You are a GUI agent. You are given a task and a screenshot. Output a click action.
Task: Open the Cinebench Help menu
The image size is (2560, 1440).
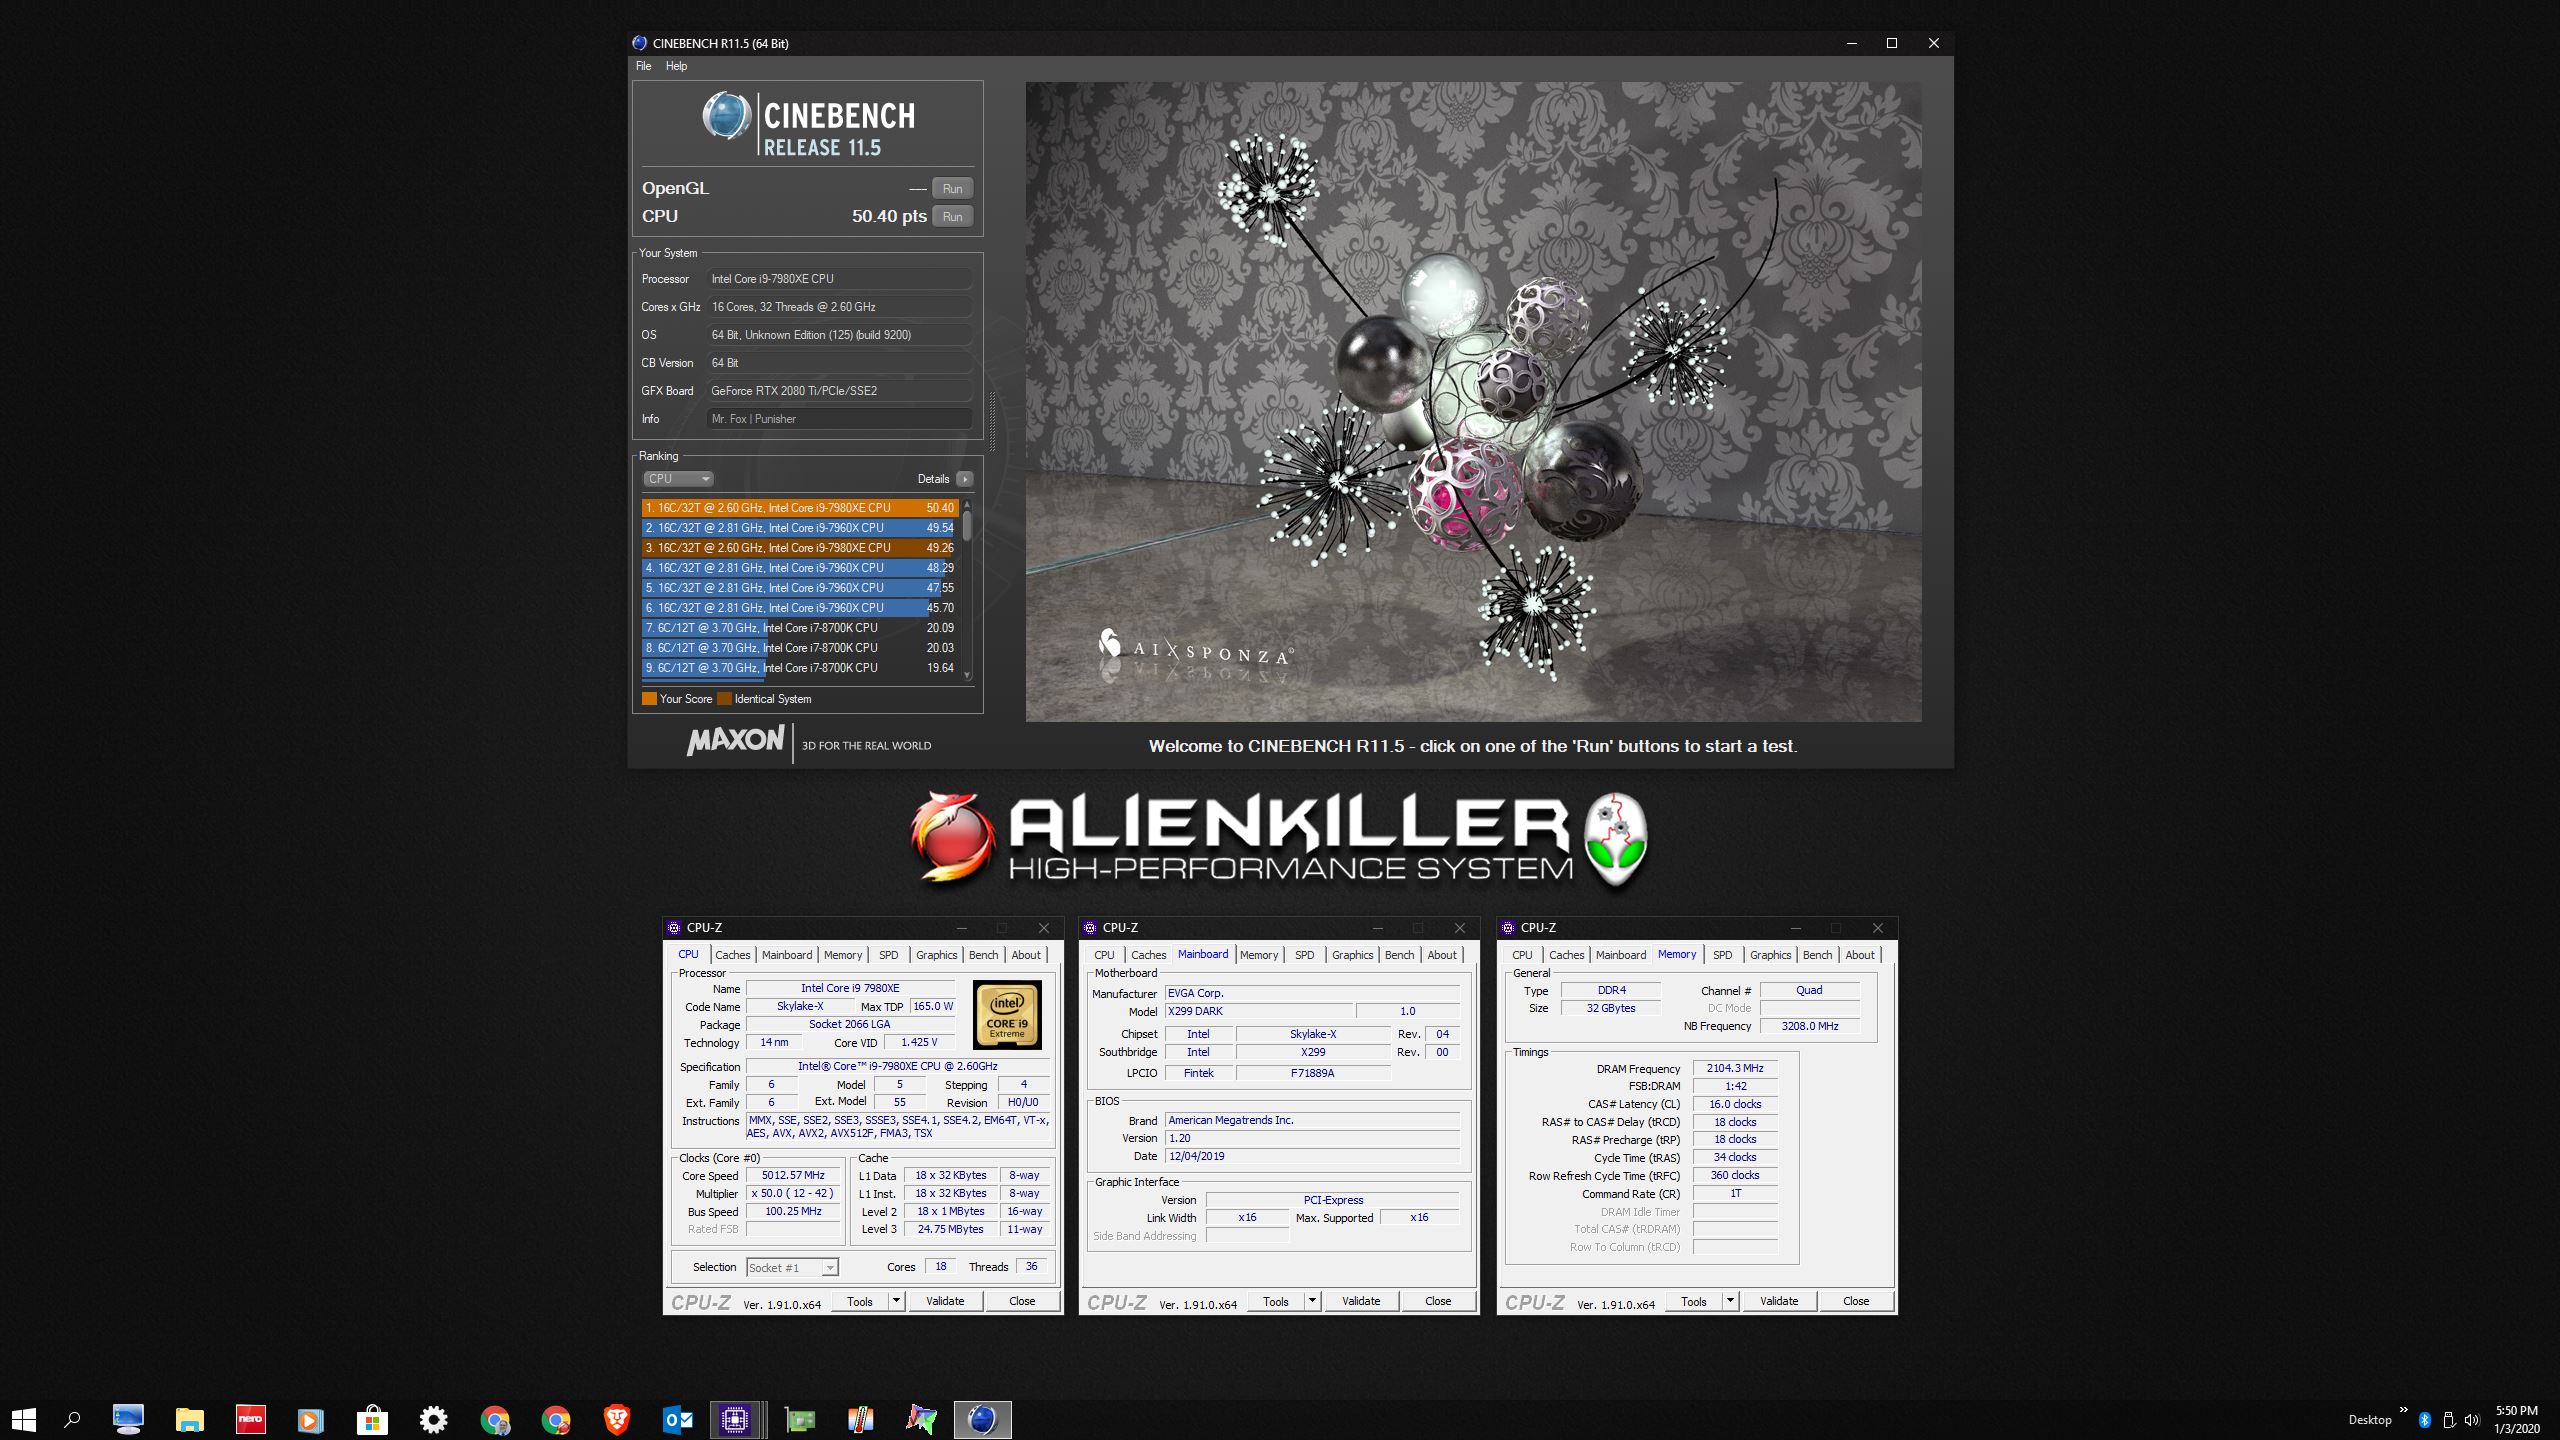(676, 66)
